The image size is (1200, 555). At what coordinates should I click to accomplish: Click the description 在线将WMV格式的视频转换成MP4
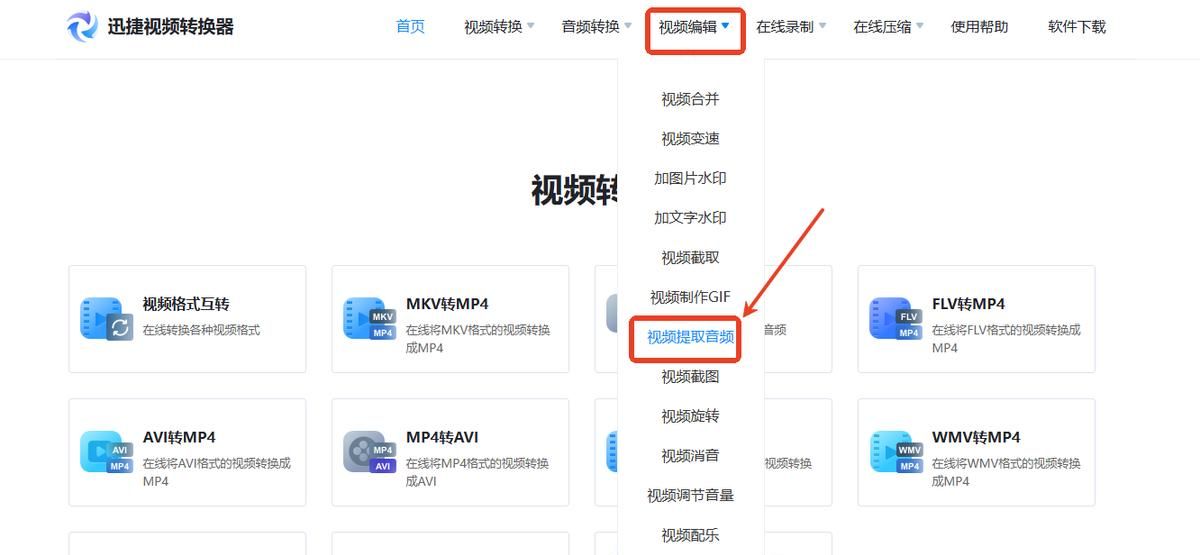pos(1006,472)
